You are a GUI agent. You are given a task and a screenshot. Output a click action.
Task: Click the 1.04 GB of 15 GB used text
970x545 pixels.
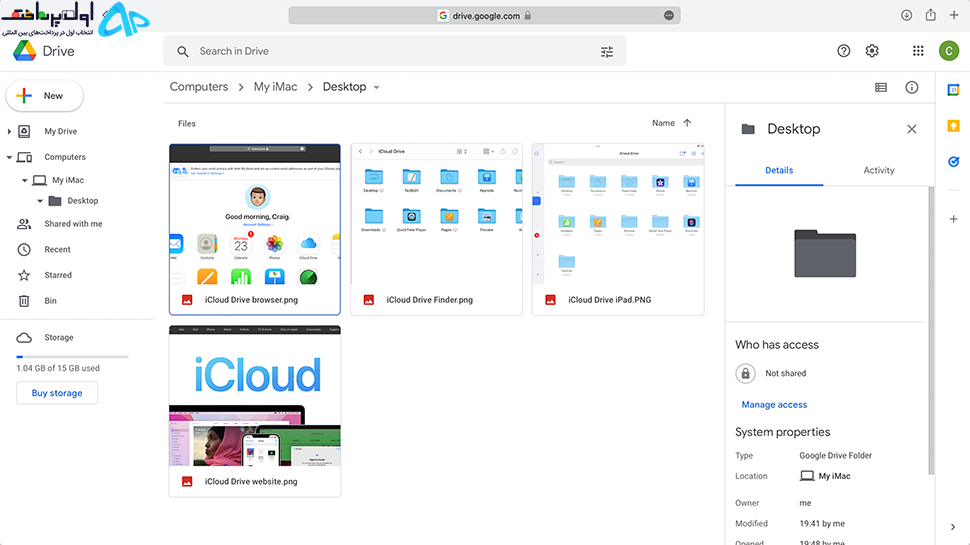point(58,368)
